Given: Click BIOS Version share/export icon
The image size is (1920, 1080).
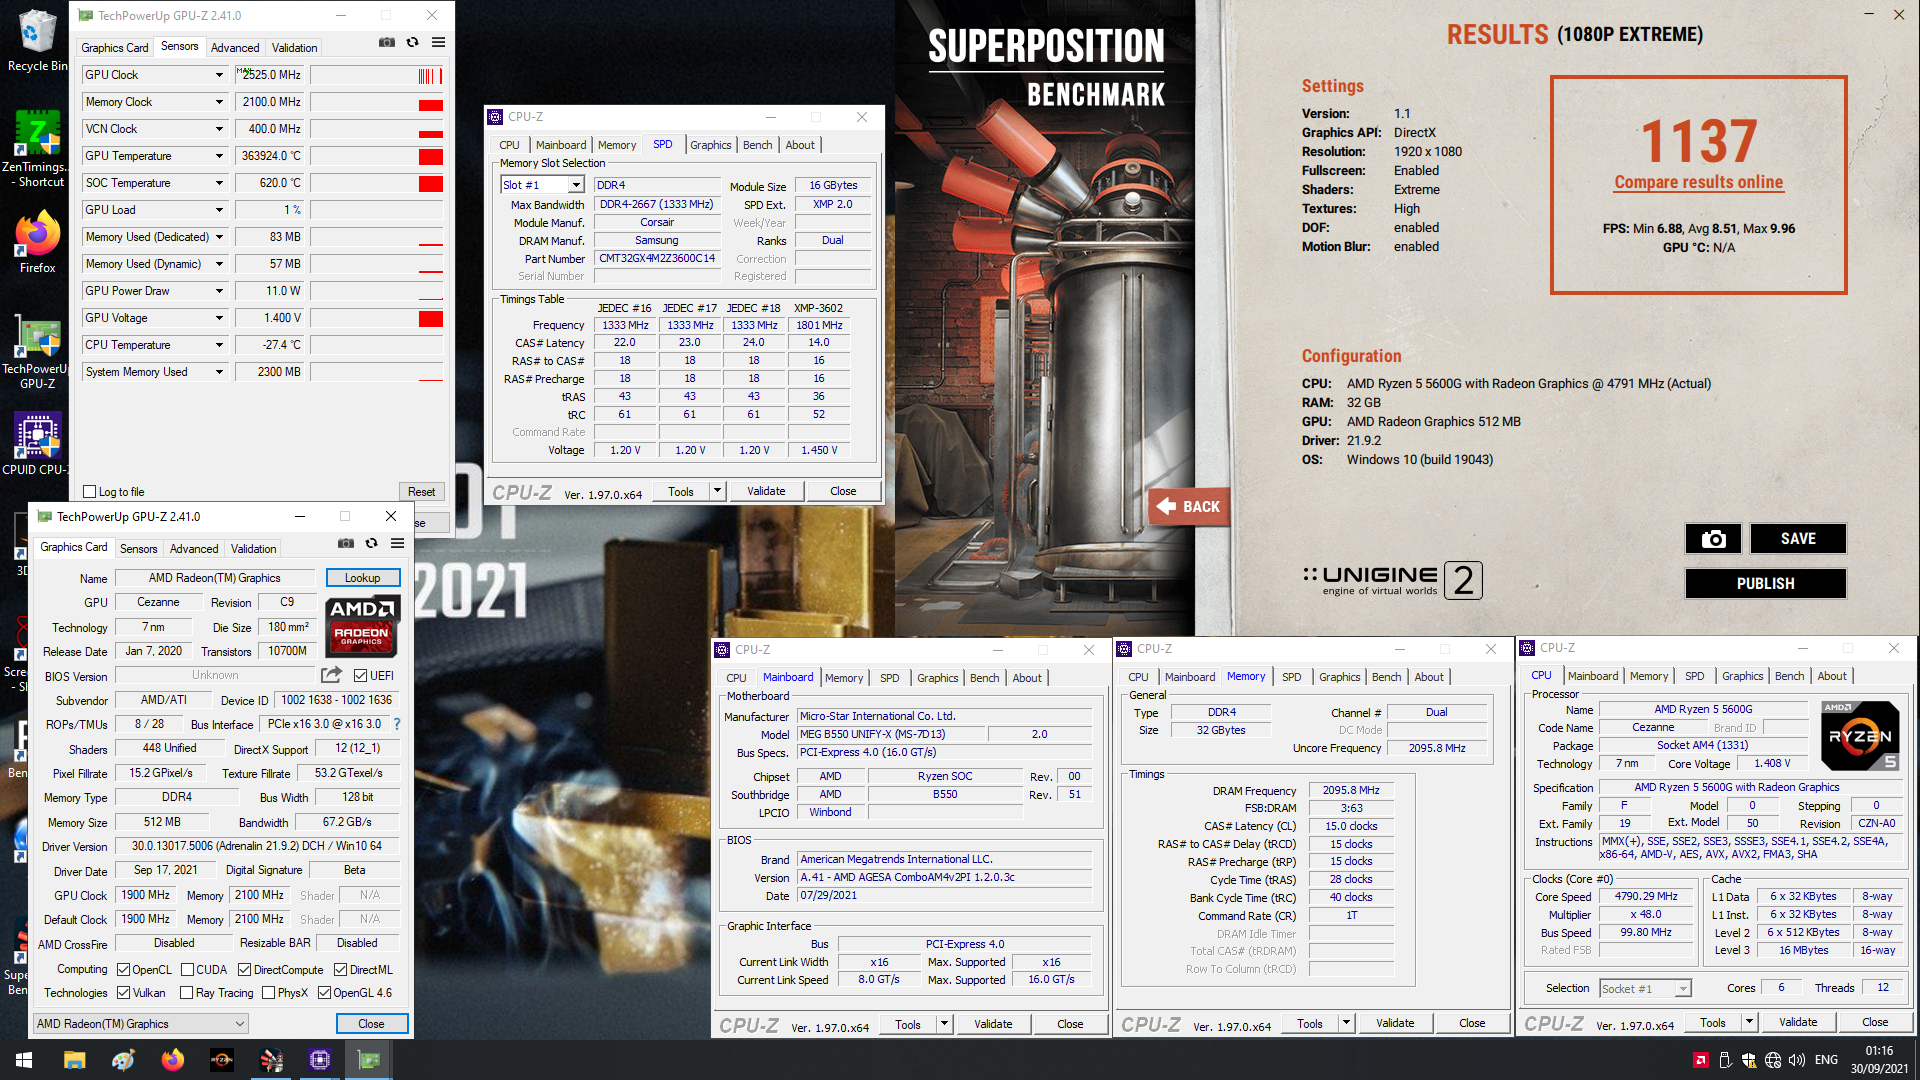Looking at the screenshot, I should [x=332, y=675].
